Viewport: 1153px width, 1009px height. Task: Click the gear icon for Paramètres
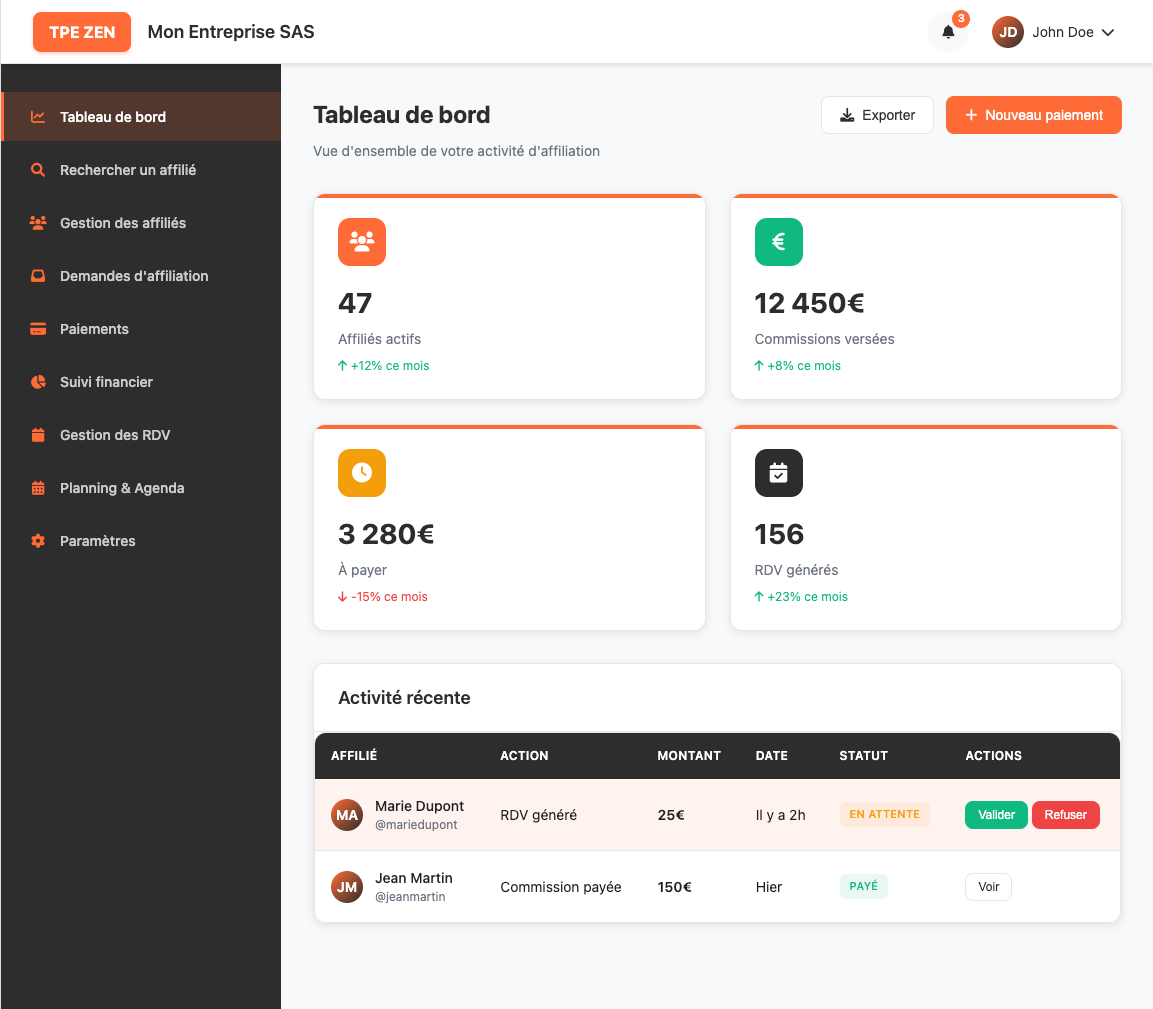coord(38,541)
